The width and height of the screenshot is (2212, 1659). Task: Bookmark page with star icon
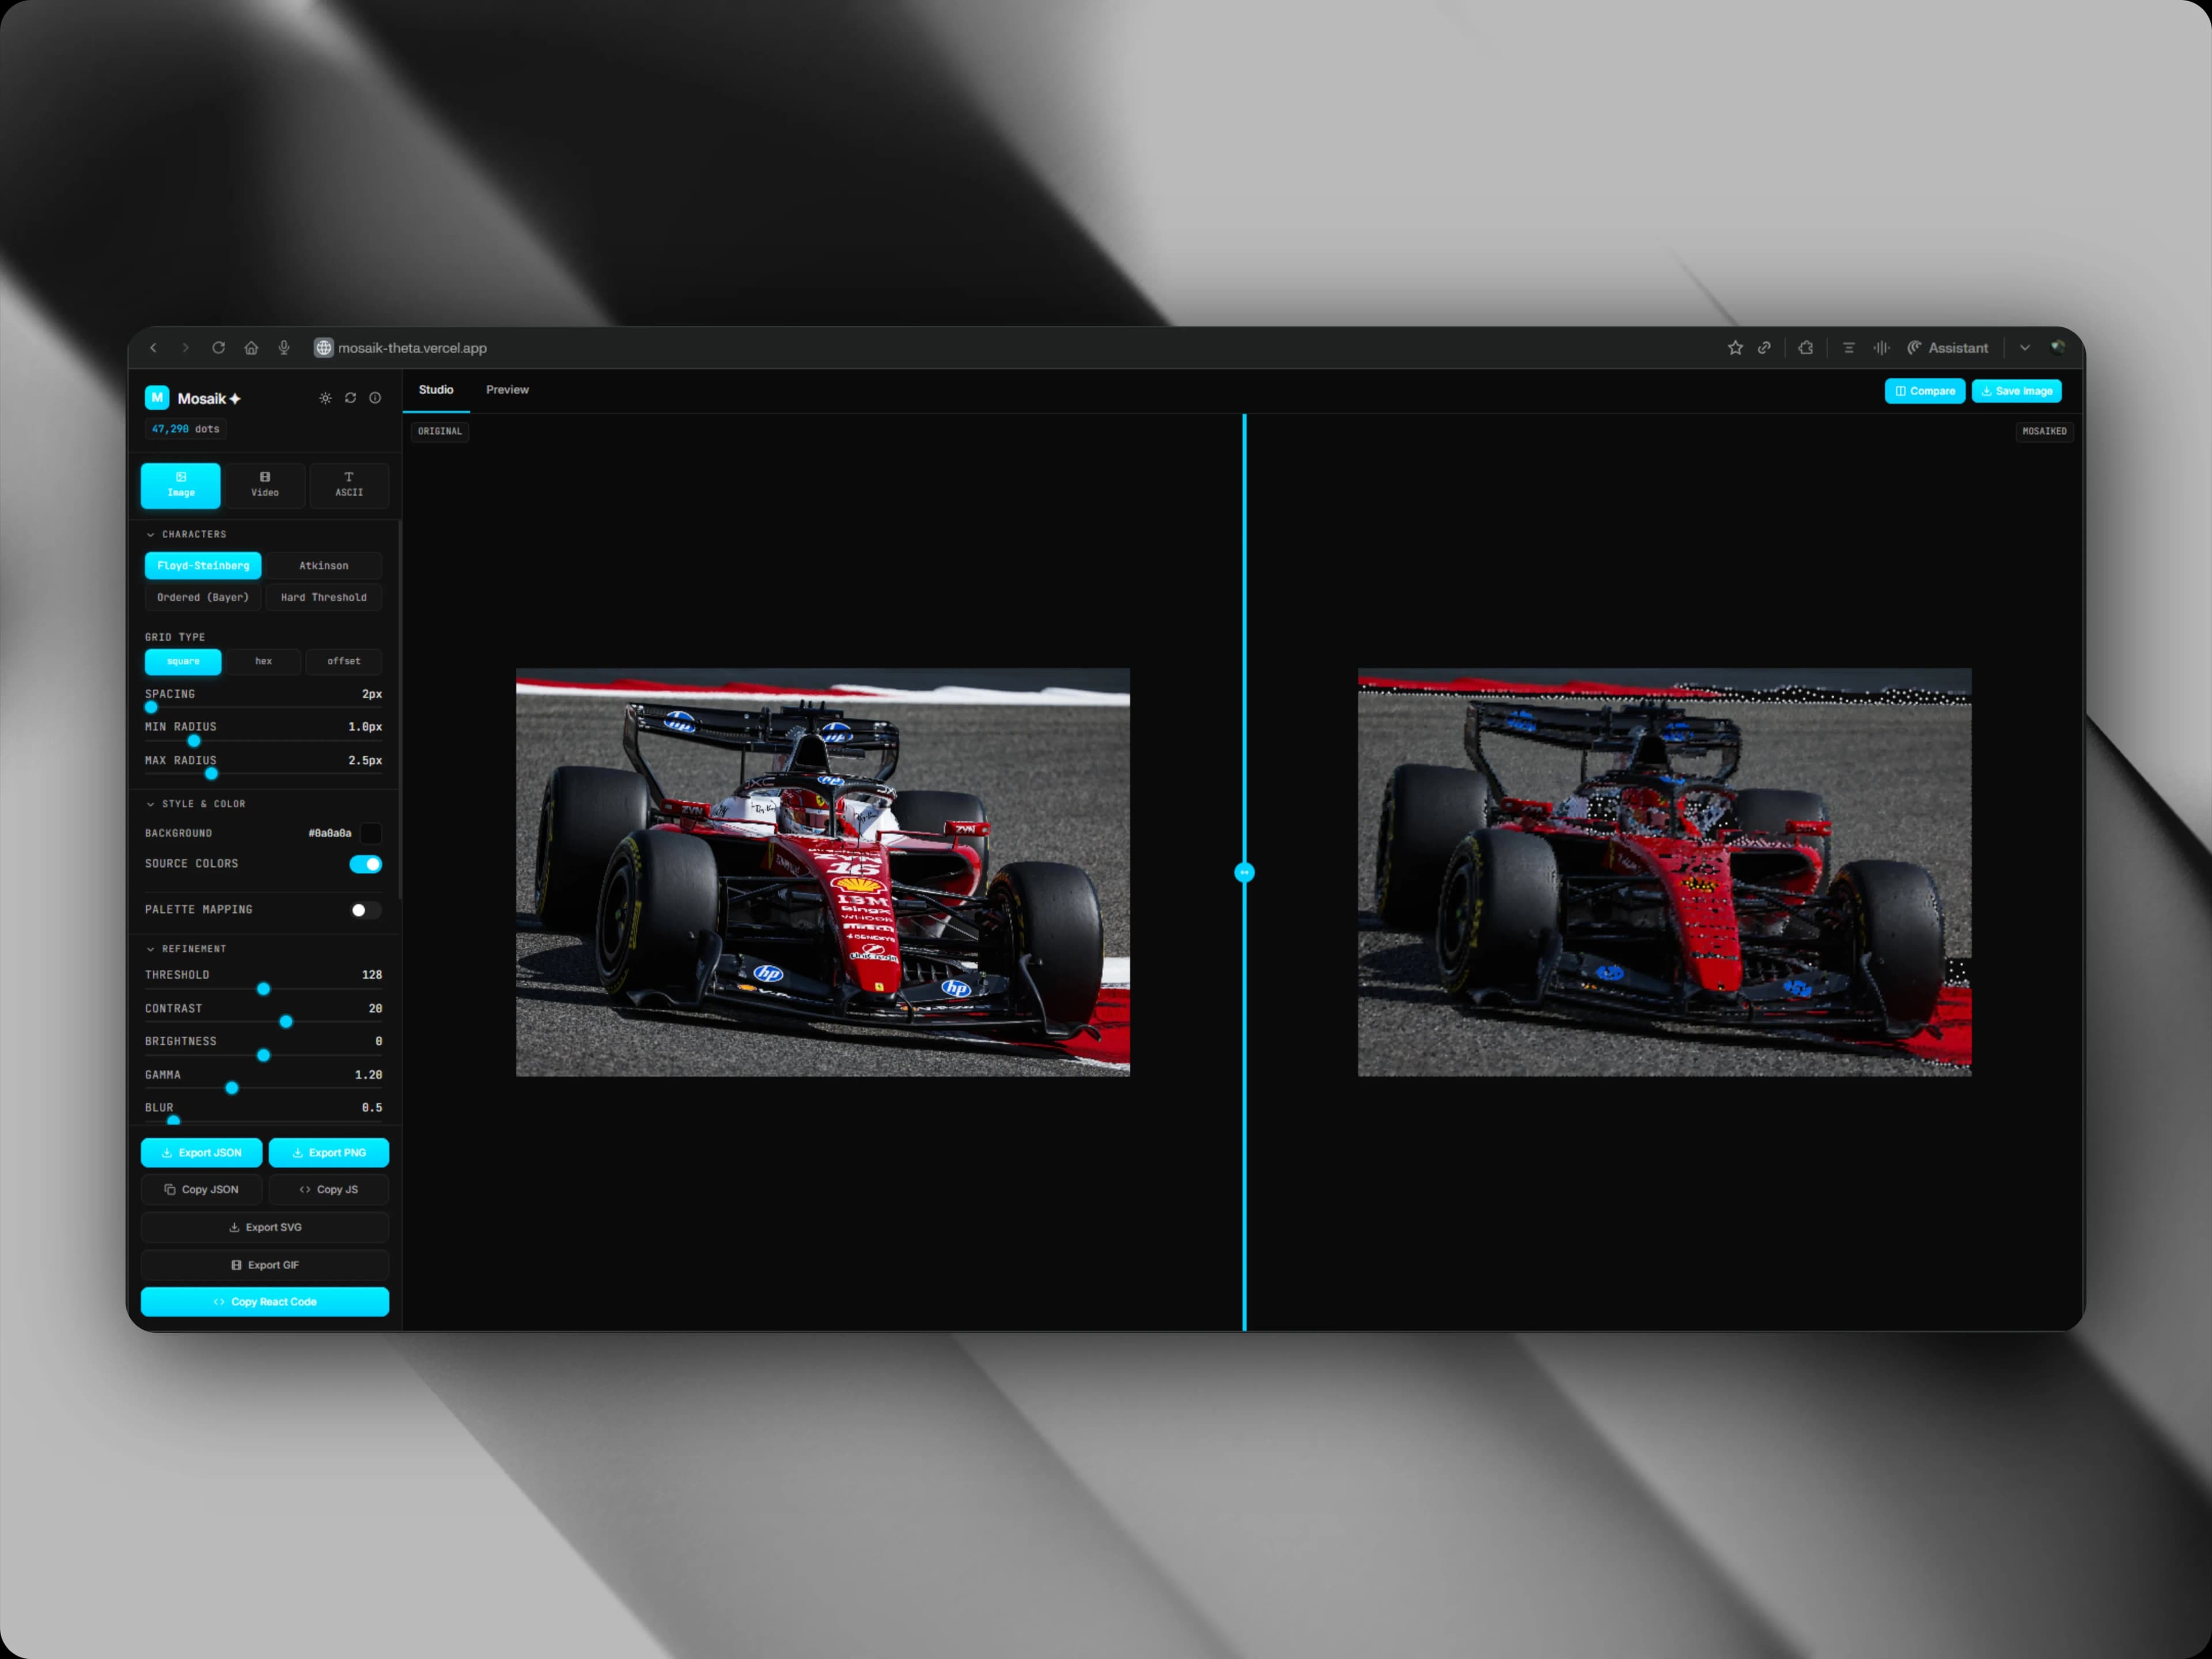(x=1735, y=348)
